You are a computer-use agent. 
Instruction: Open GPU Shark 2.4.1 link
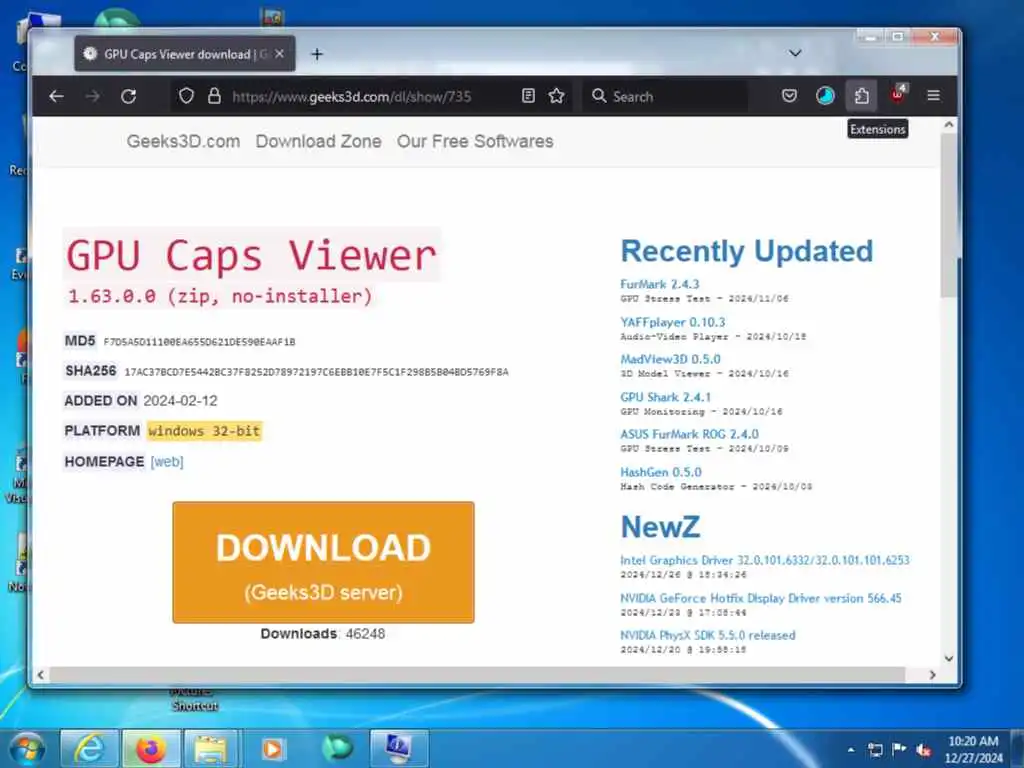pos(665,397)
